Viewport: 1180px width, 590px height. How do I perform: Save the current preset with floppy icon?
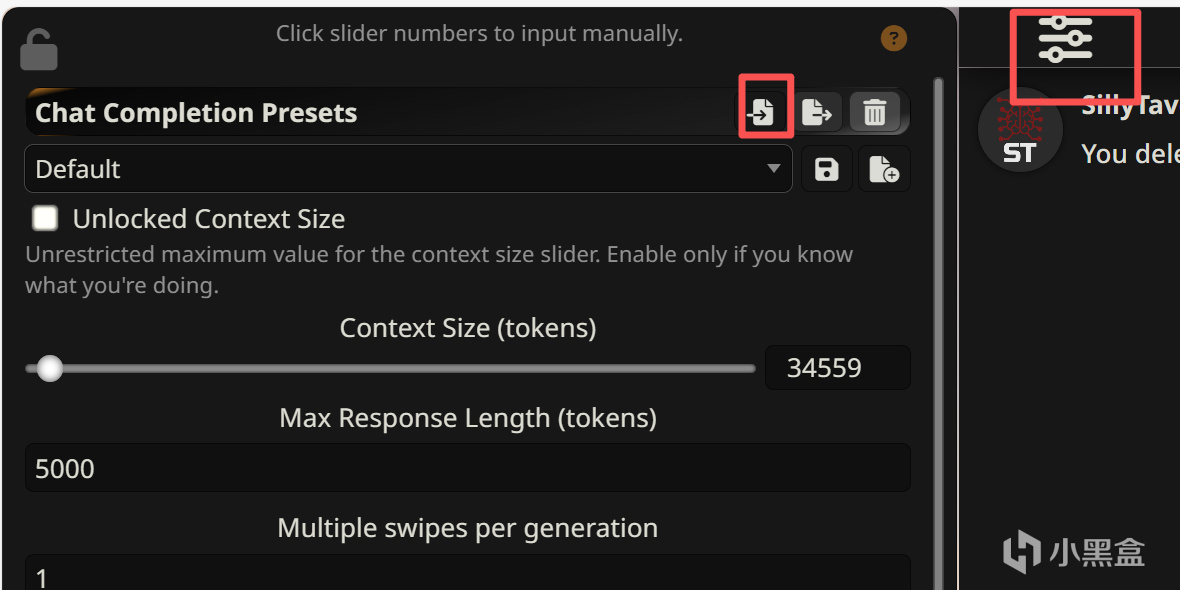point(826,169)
